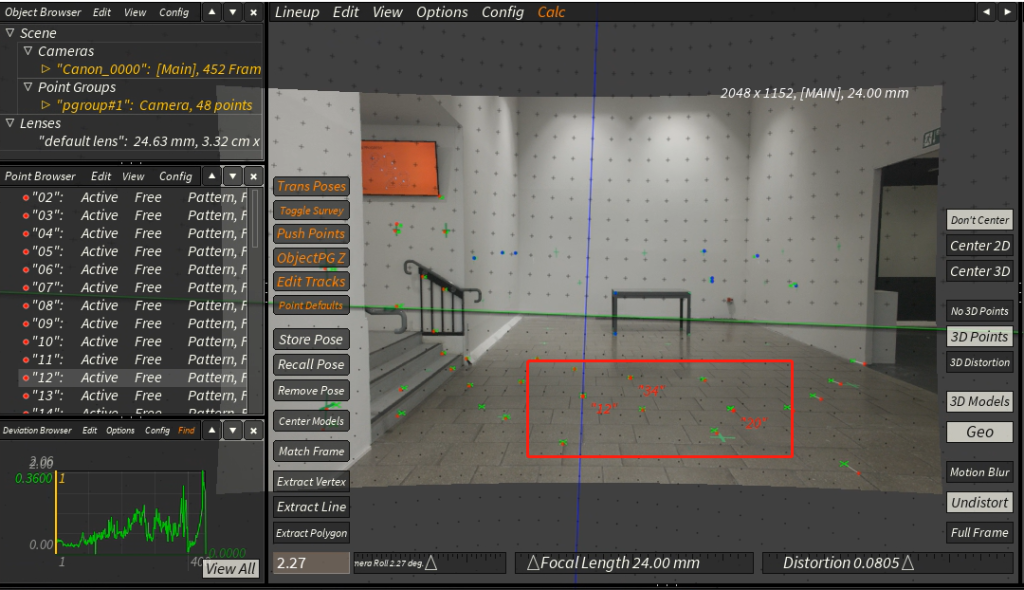The height and width of the screenshot is (590, 1024).
Task: Click the Point Defaults button
Action: pyautogui.click(x=311, y=305)
